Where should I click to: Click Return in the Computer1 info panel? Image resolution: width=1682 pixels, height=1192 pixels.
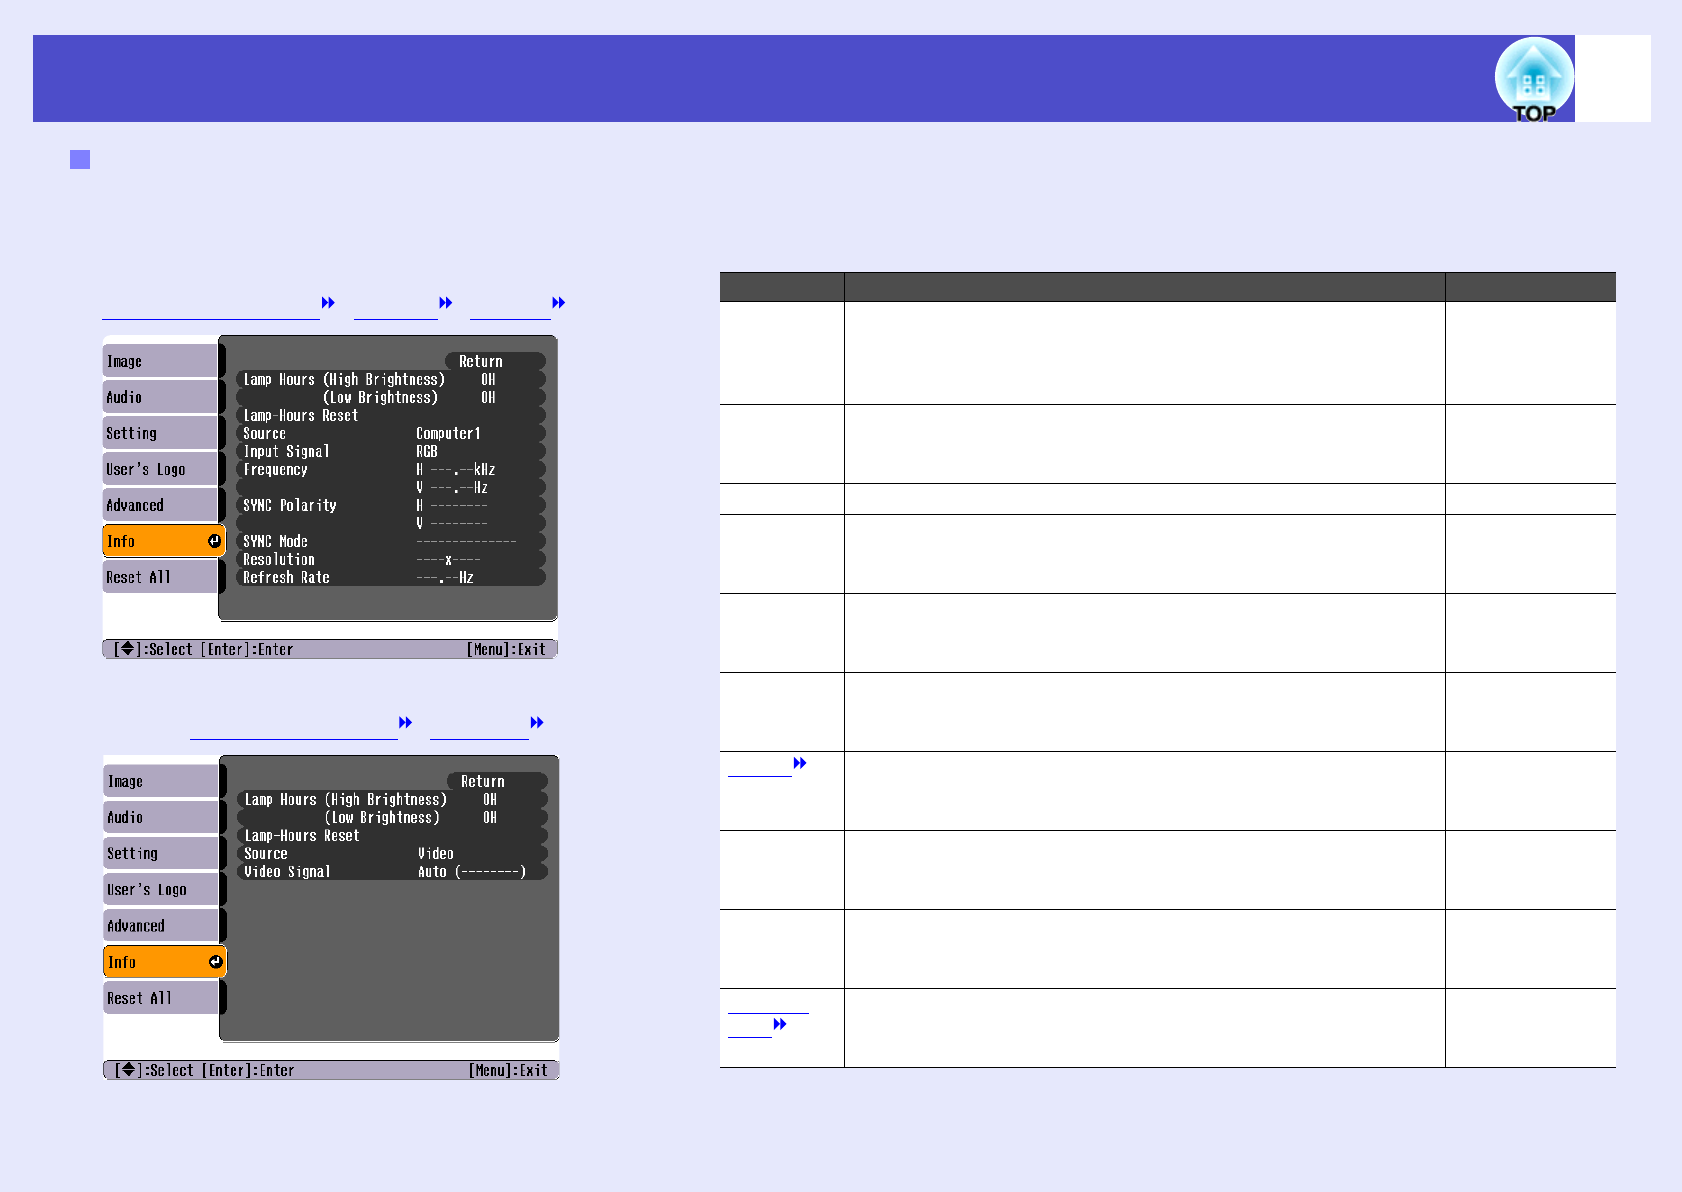tap(495, 361)
